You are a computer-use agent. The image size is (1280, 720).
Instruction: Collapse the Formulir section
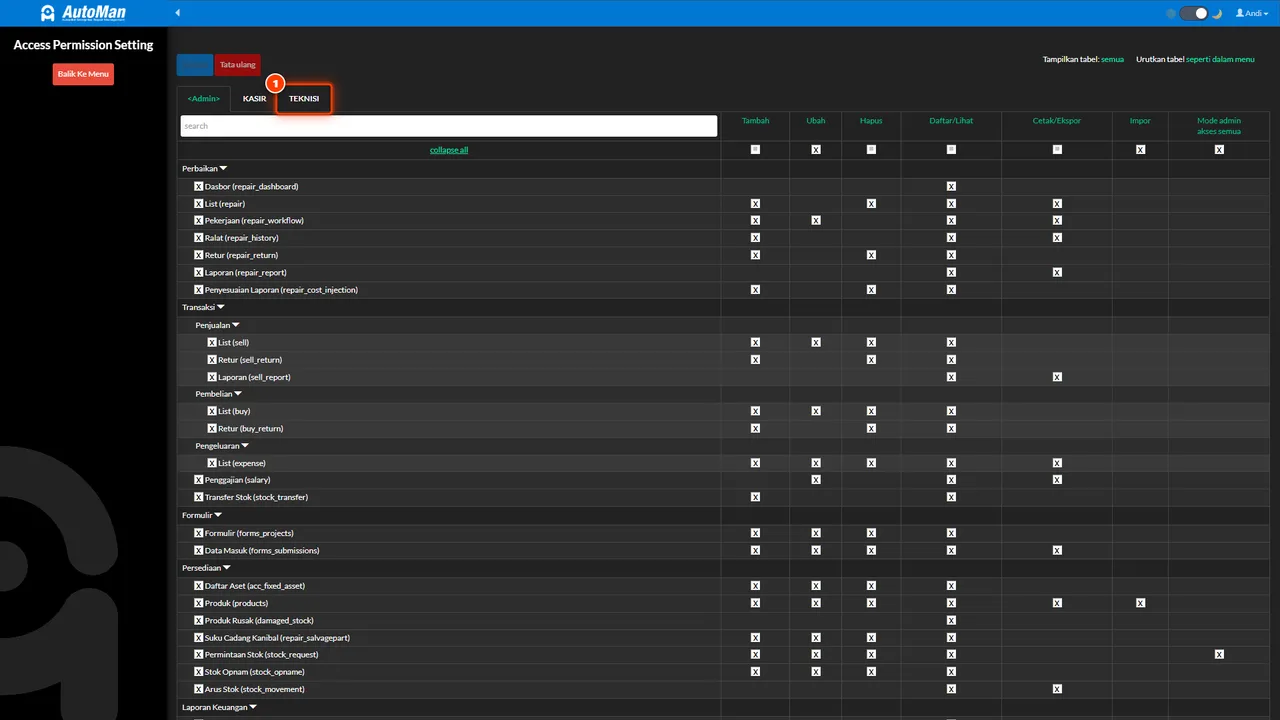tap(202, 515)
